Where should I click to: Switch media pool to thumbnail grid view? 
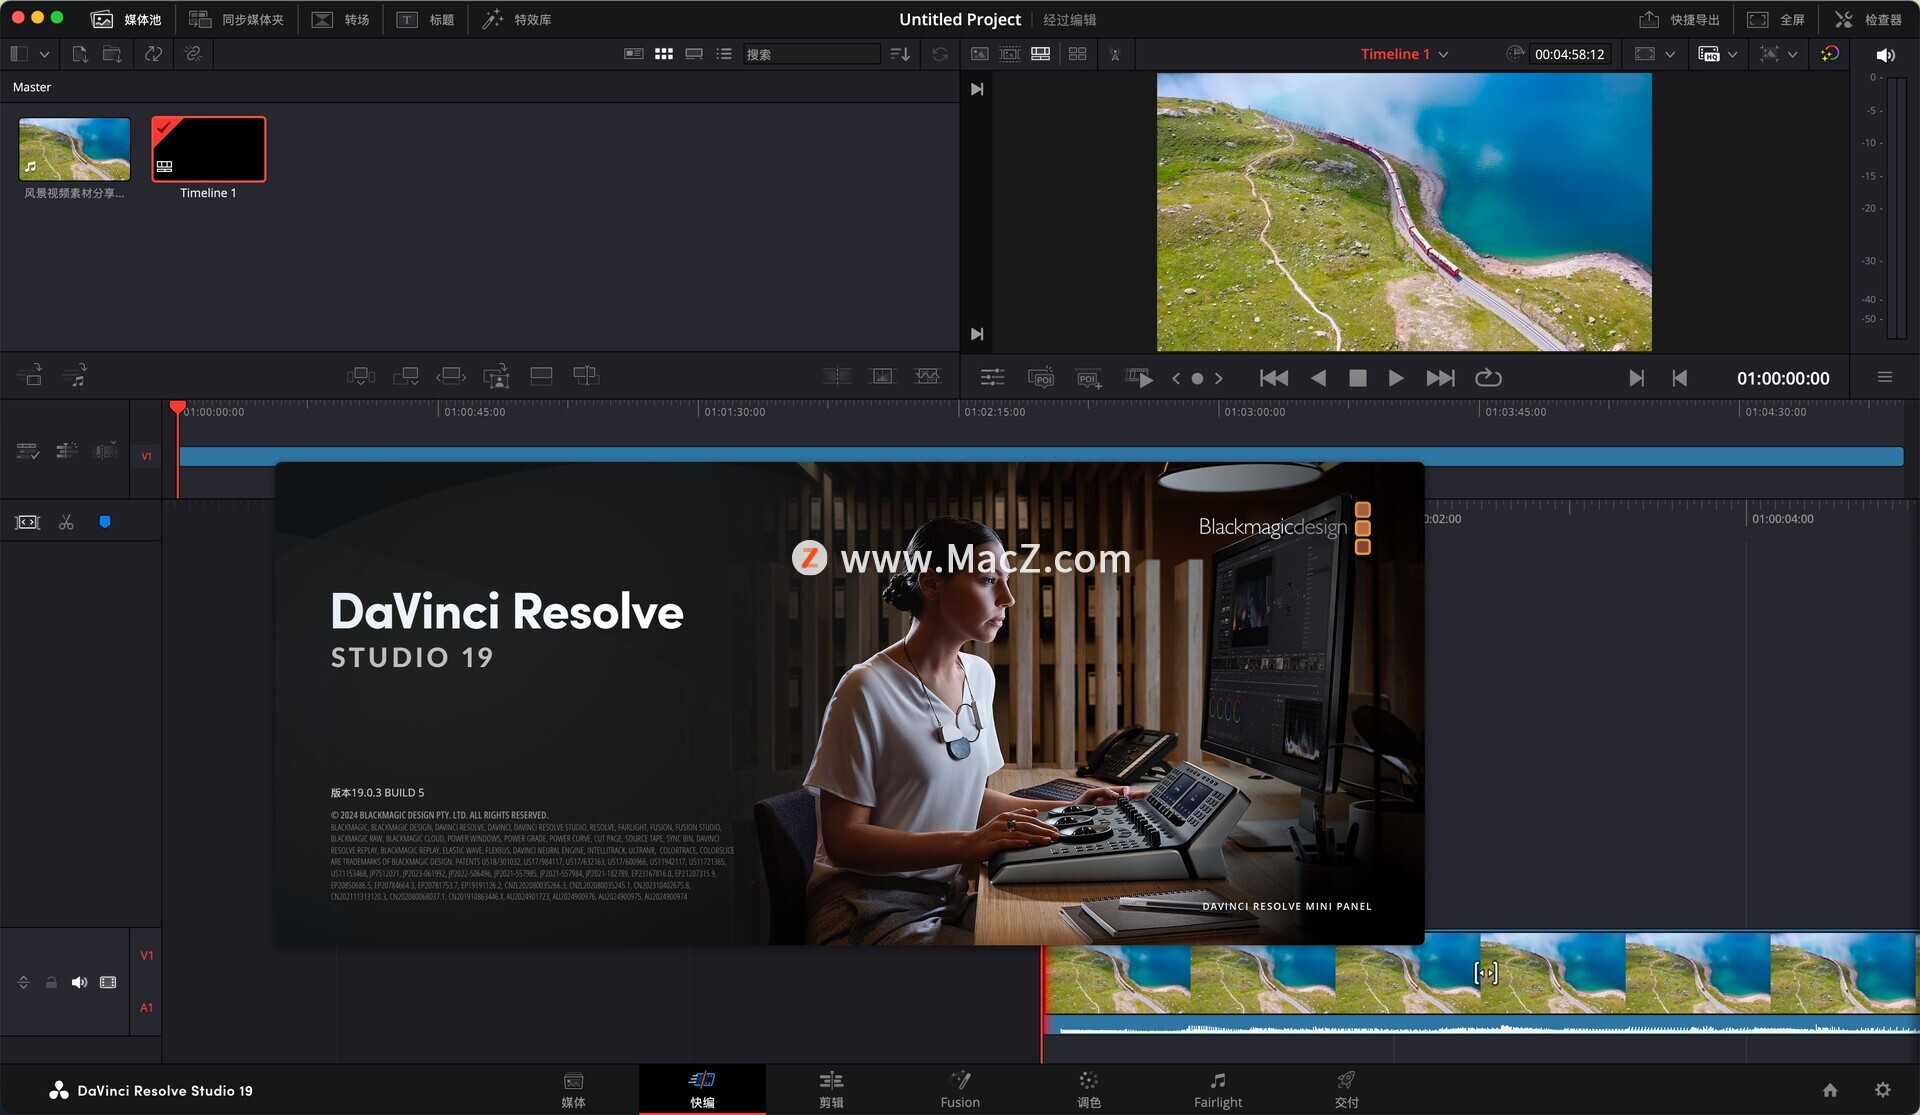coord(663,54)
